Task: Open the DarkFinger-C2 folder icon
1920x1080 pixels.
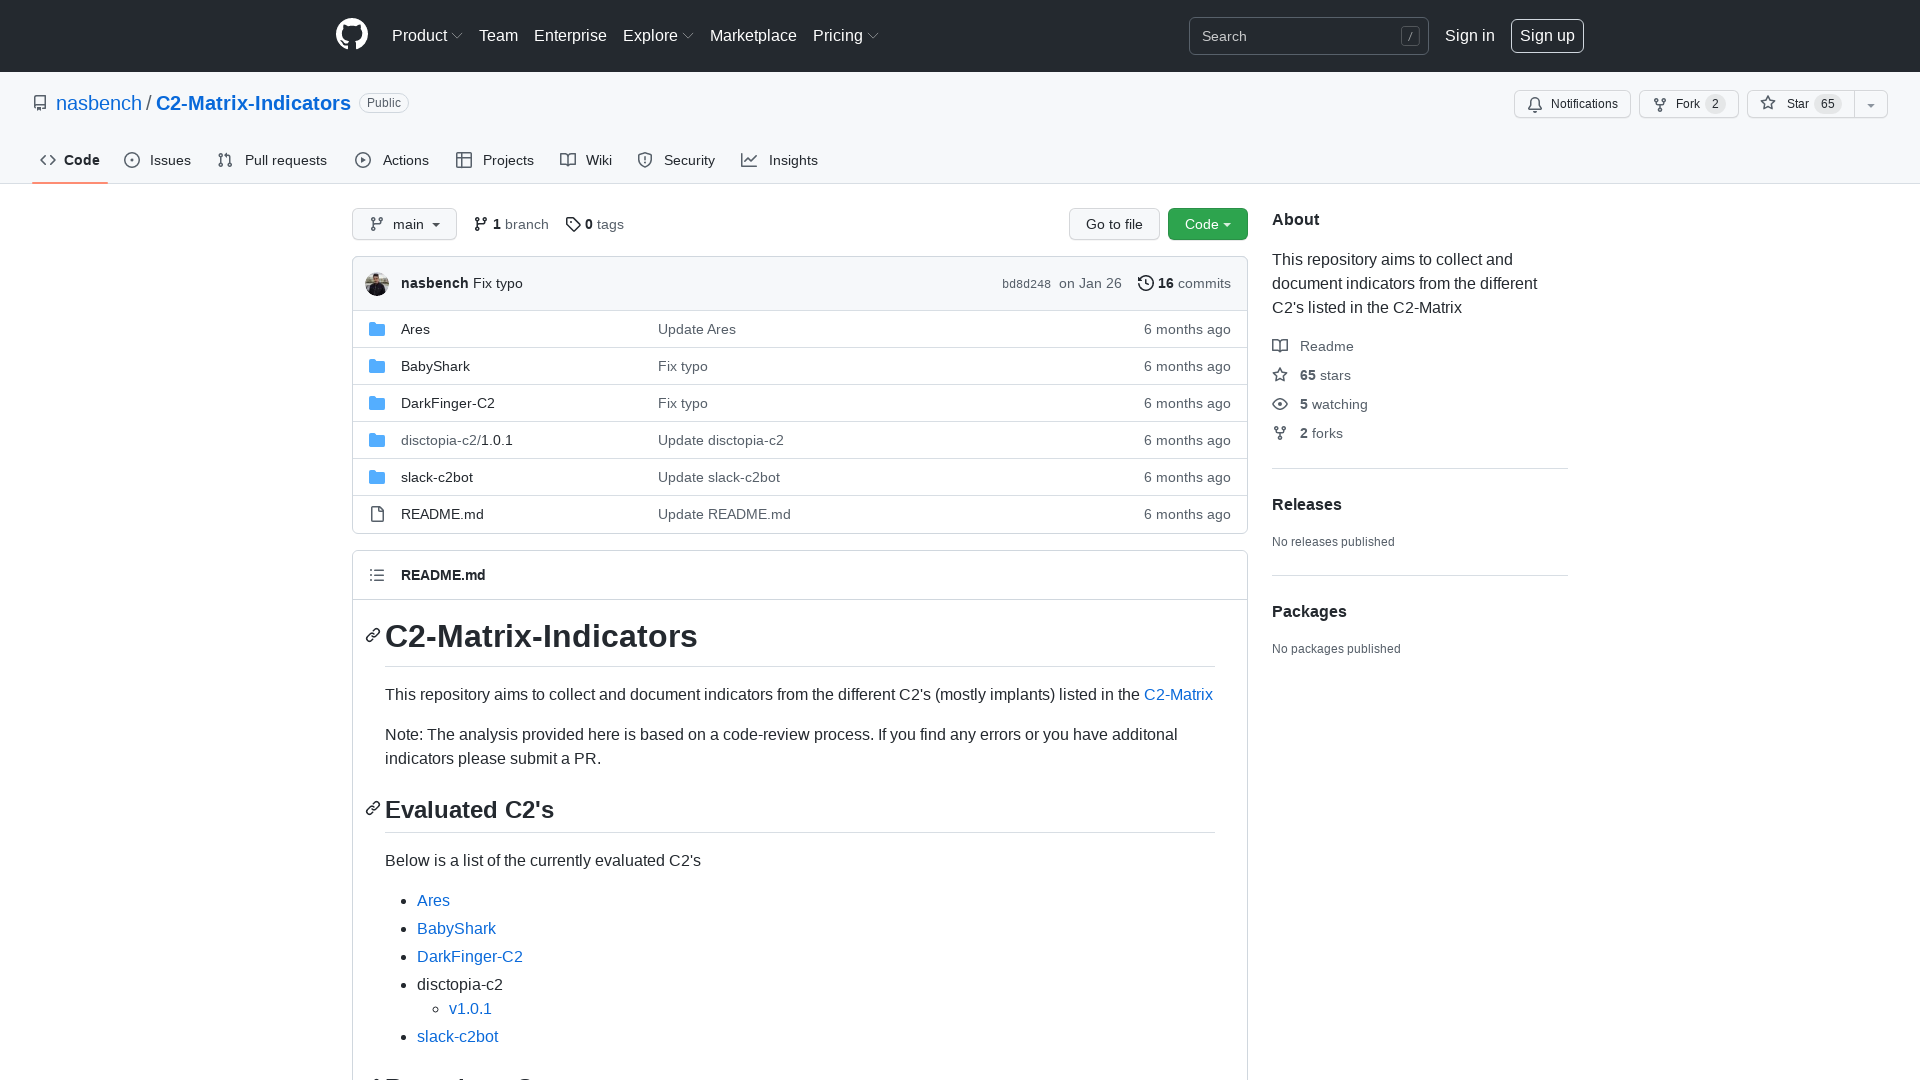Action: pos(377,403)
